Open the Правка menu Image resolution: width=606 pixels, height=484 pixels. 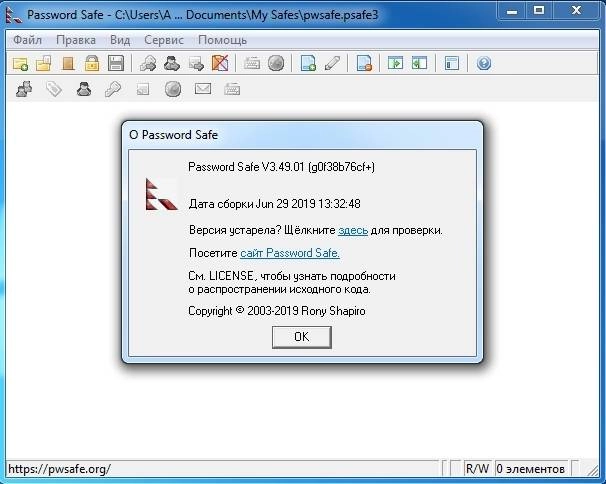[76, 40]
